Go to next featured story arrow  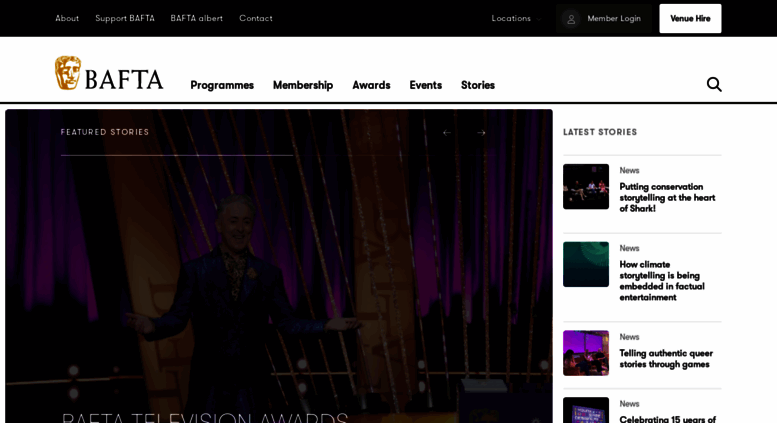tap(481, 132)
